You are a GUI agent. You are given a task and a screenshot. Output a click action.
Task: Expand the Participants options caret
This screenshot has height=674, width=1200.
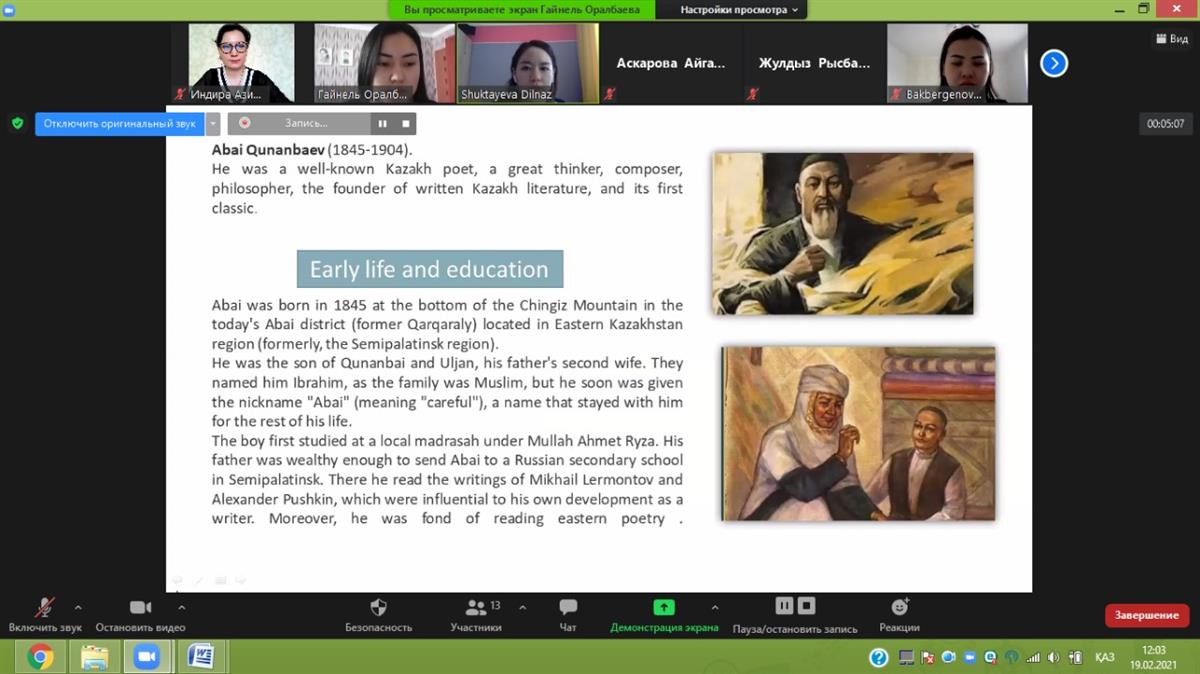[522, 606]
